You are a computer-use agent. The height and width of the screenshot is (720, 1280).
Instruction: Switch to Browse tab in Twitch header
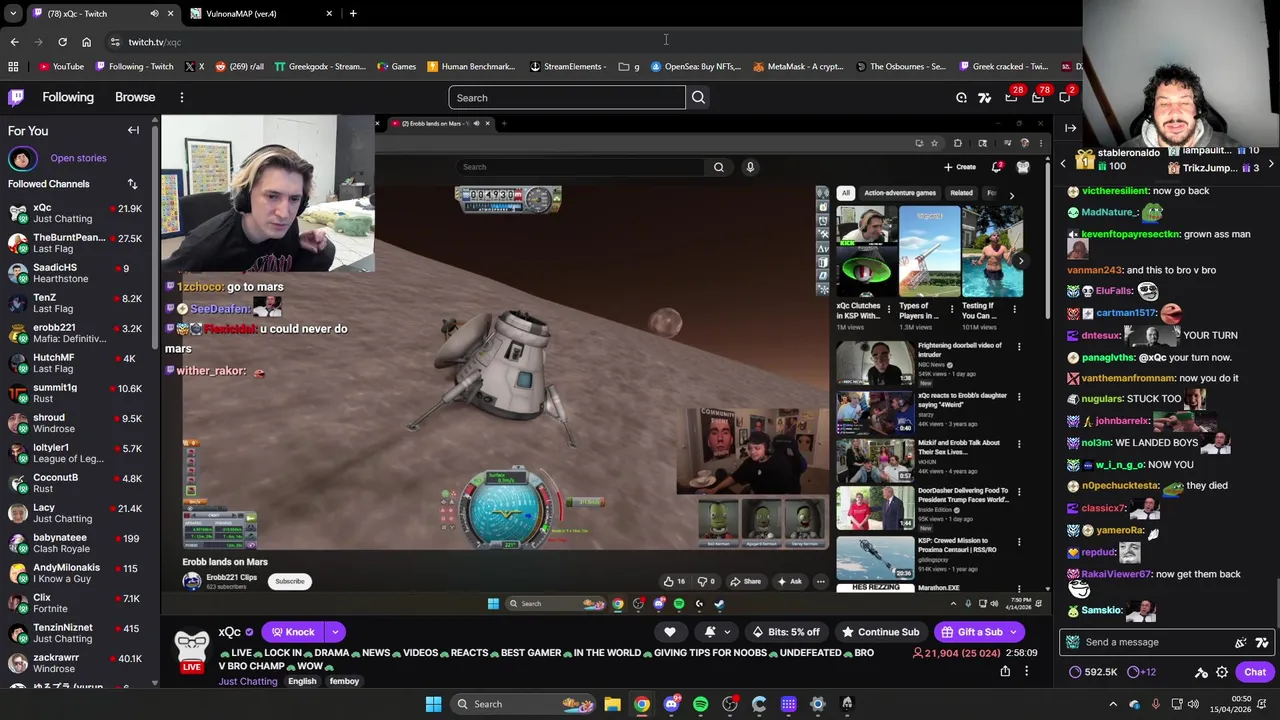(x=135, y=97)
